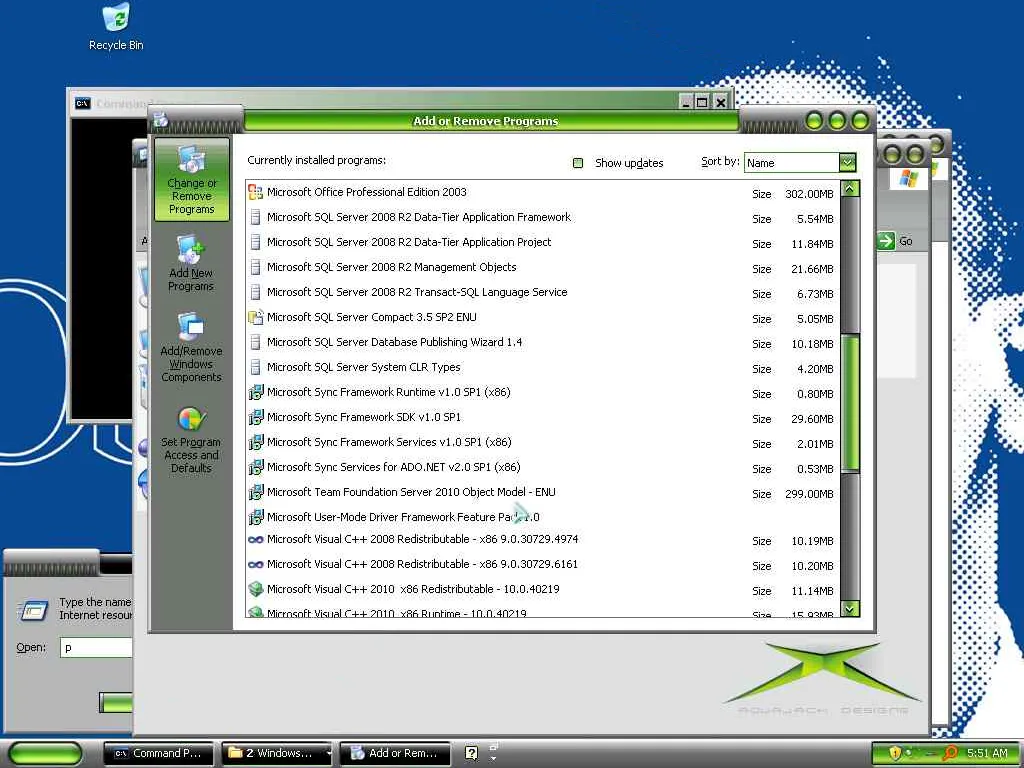Click icon of User-Mode Driver Framework Feature Pack

(256, 517)
